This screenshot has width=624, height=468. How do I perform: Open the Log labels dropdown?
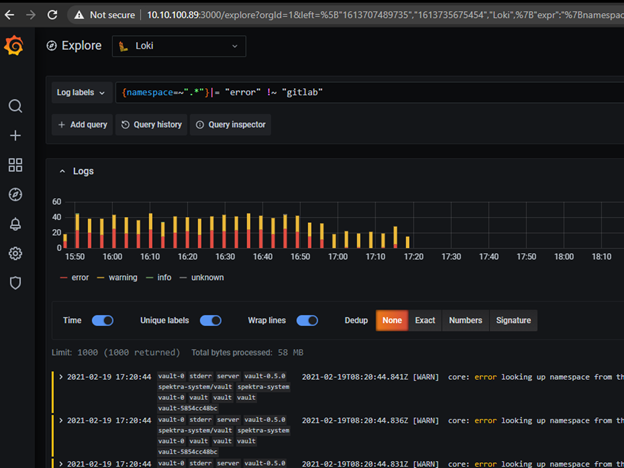pos(82,93)
